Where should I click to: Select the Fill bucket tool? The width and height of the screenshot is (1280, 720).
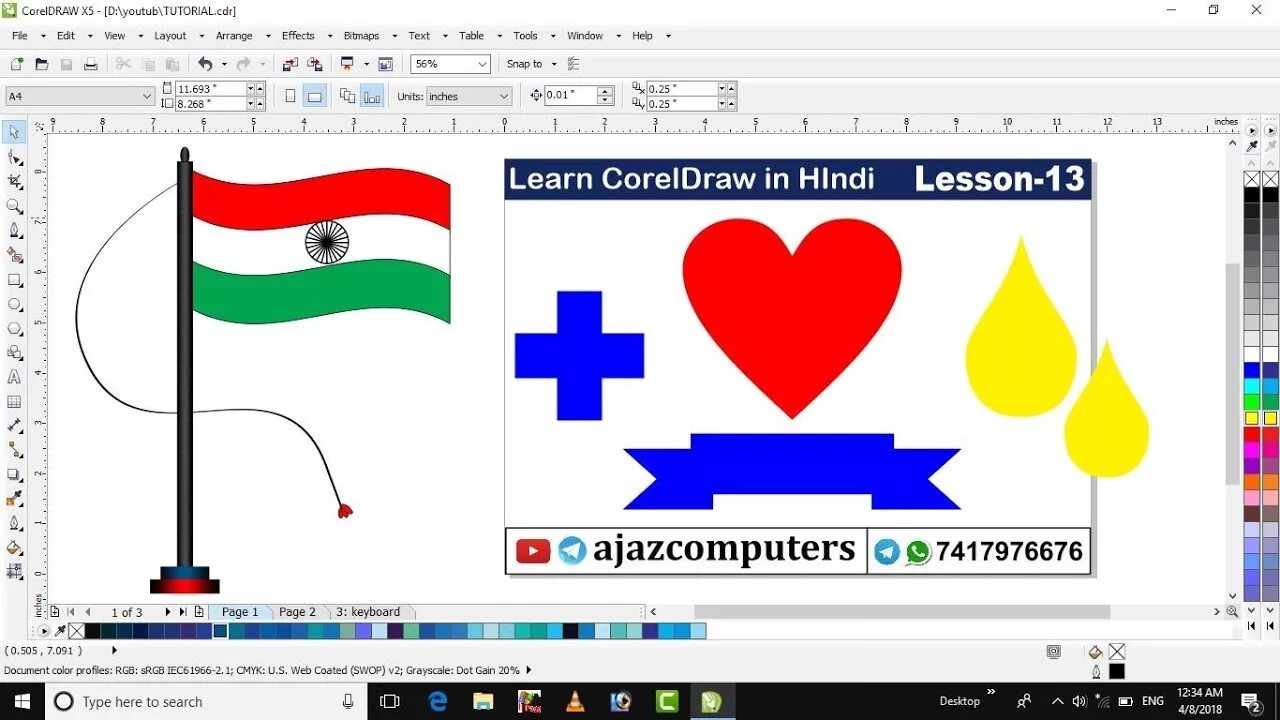(x=15, y=548)
